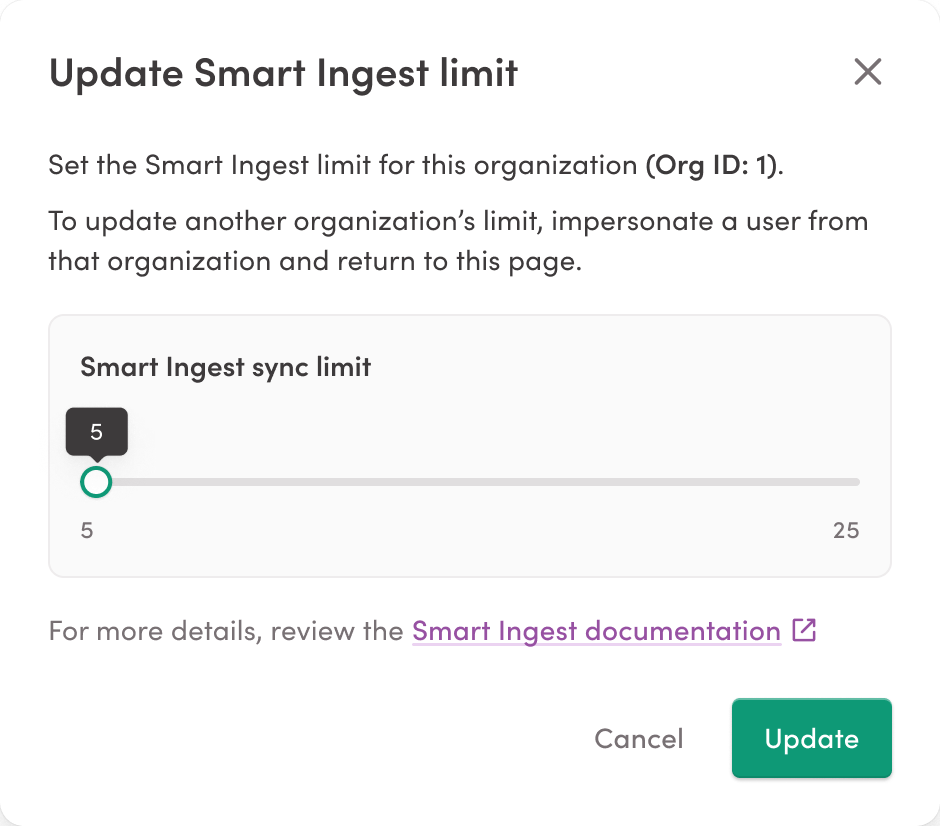Select the minimum label 5 under the slider
This screenshot has width=940, height=826.
click(87, 530)
